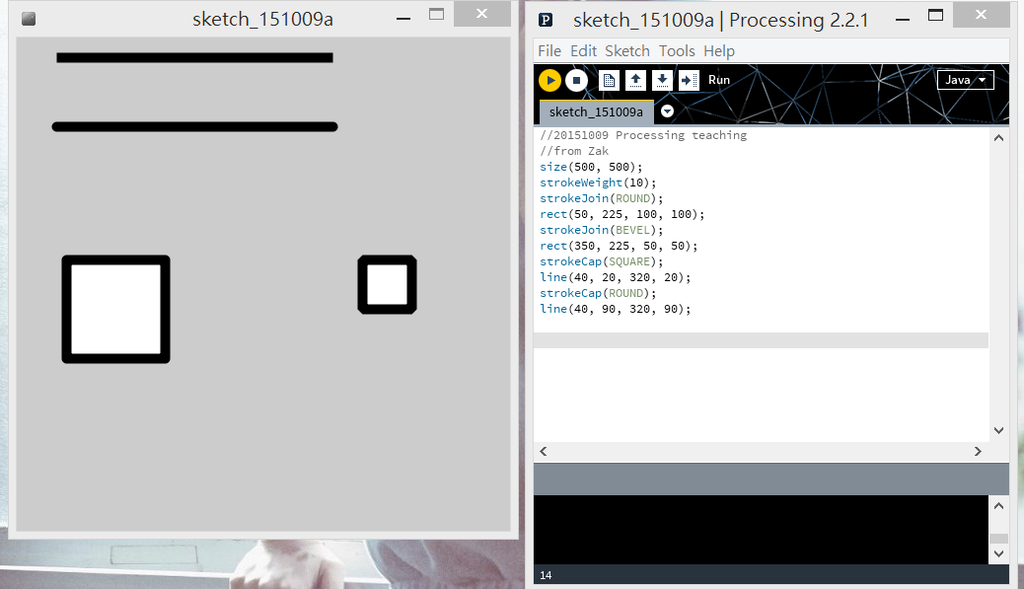
Task: Create a new sketch with the page icon
Action: coord(609,80)
